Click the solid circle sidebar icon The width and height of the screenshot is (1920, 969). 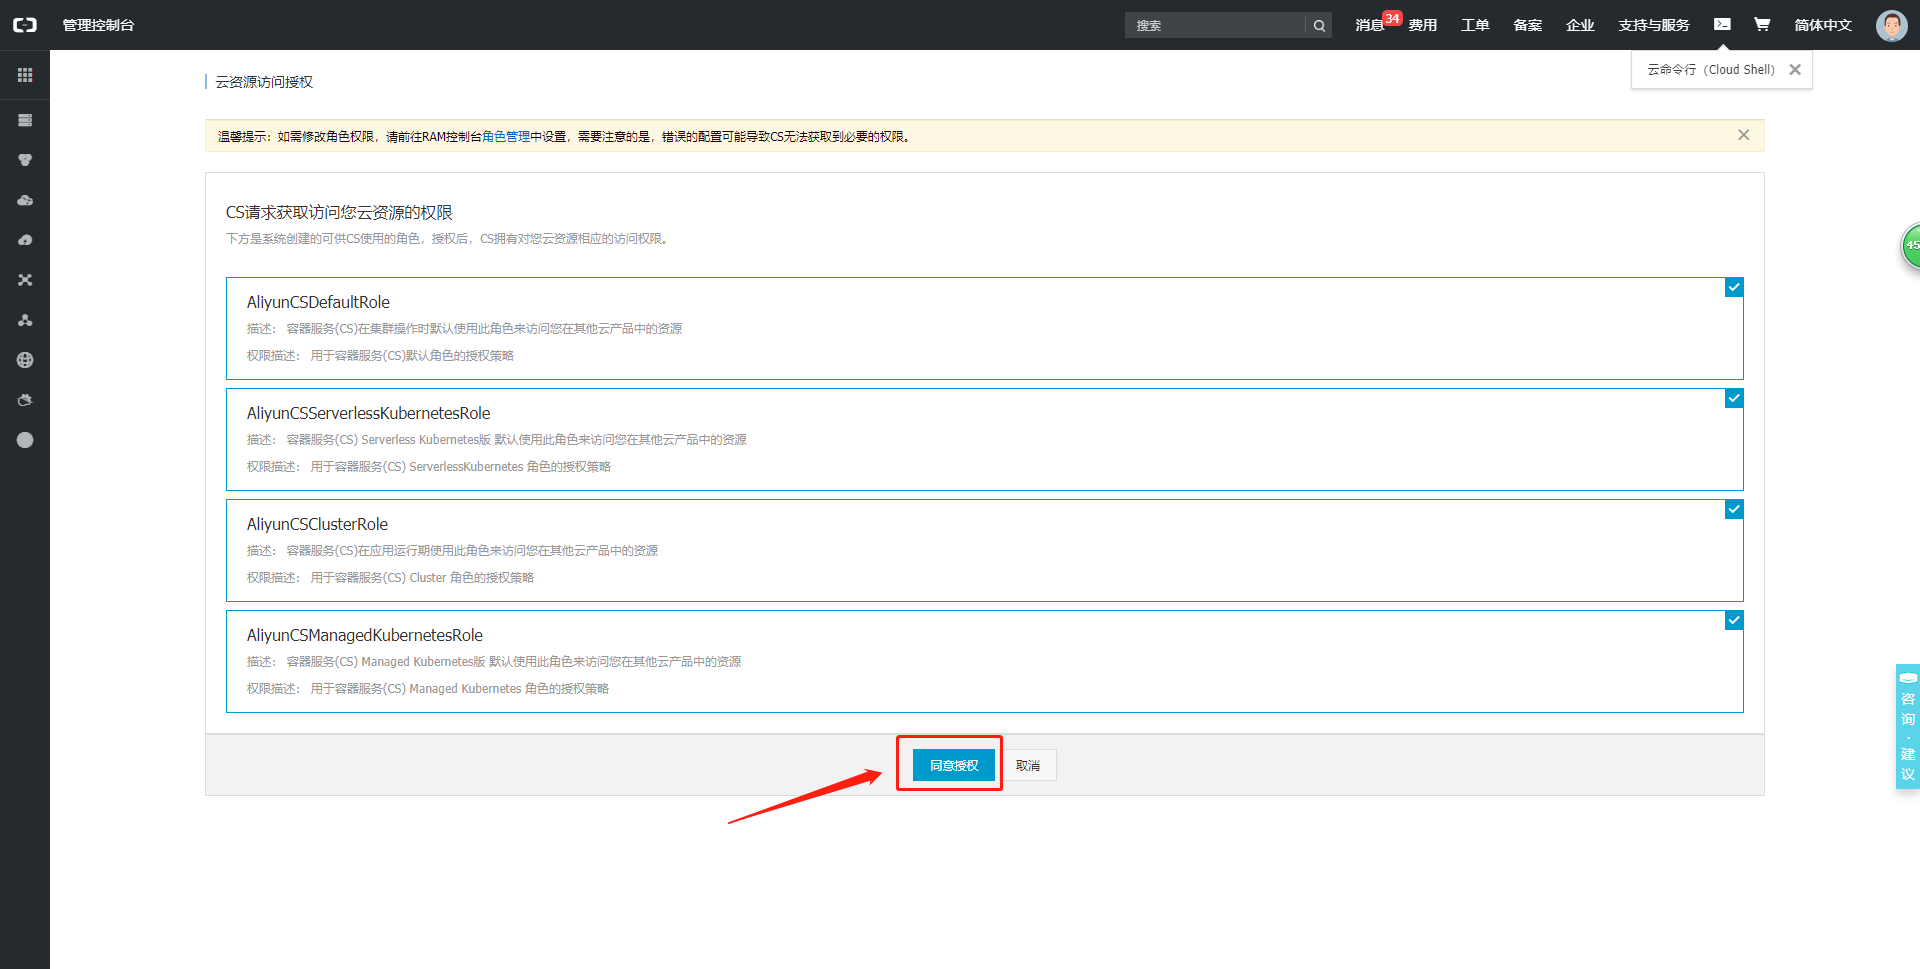click(25, 440)
